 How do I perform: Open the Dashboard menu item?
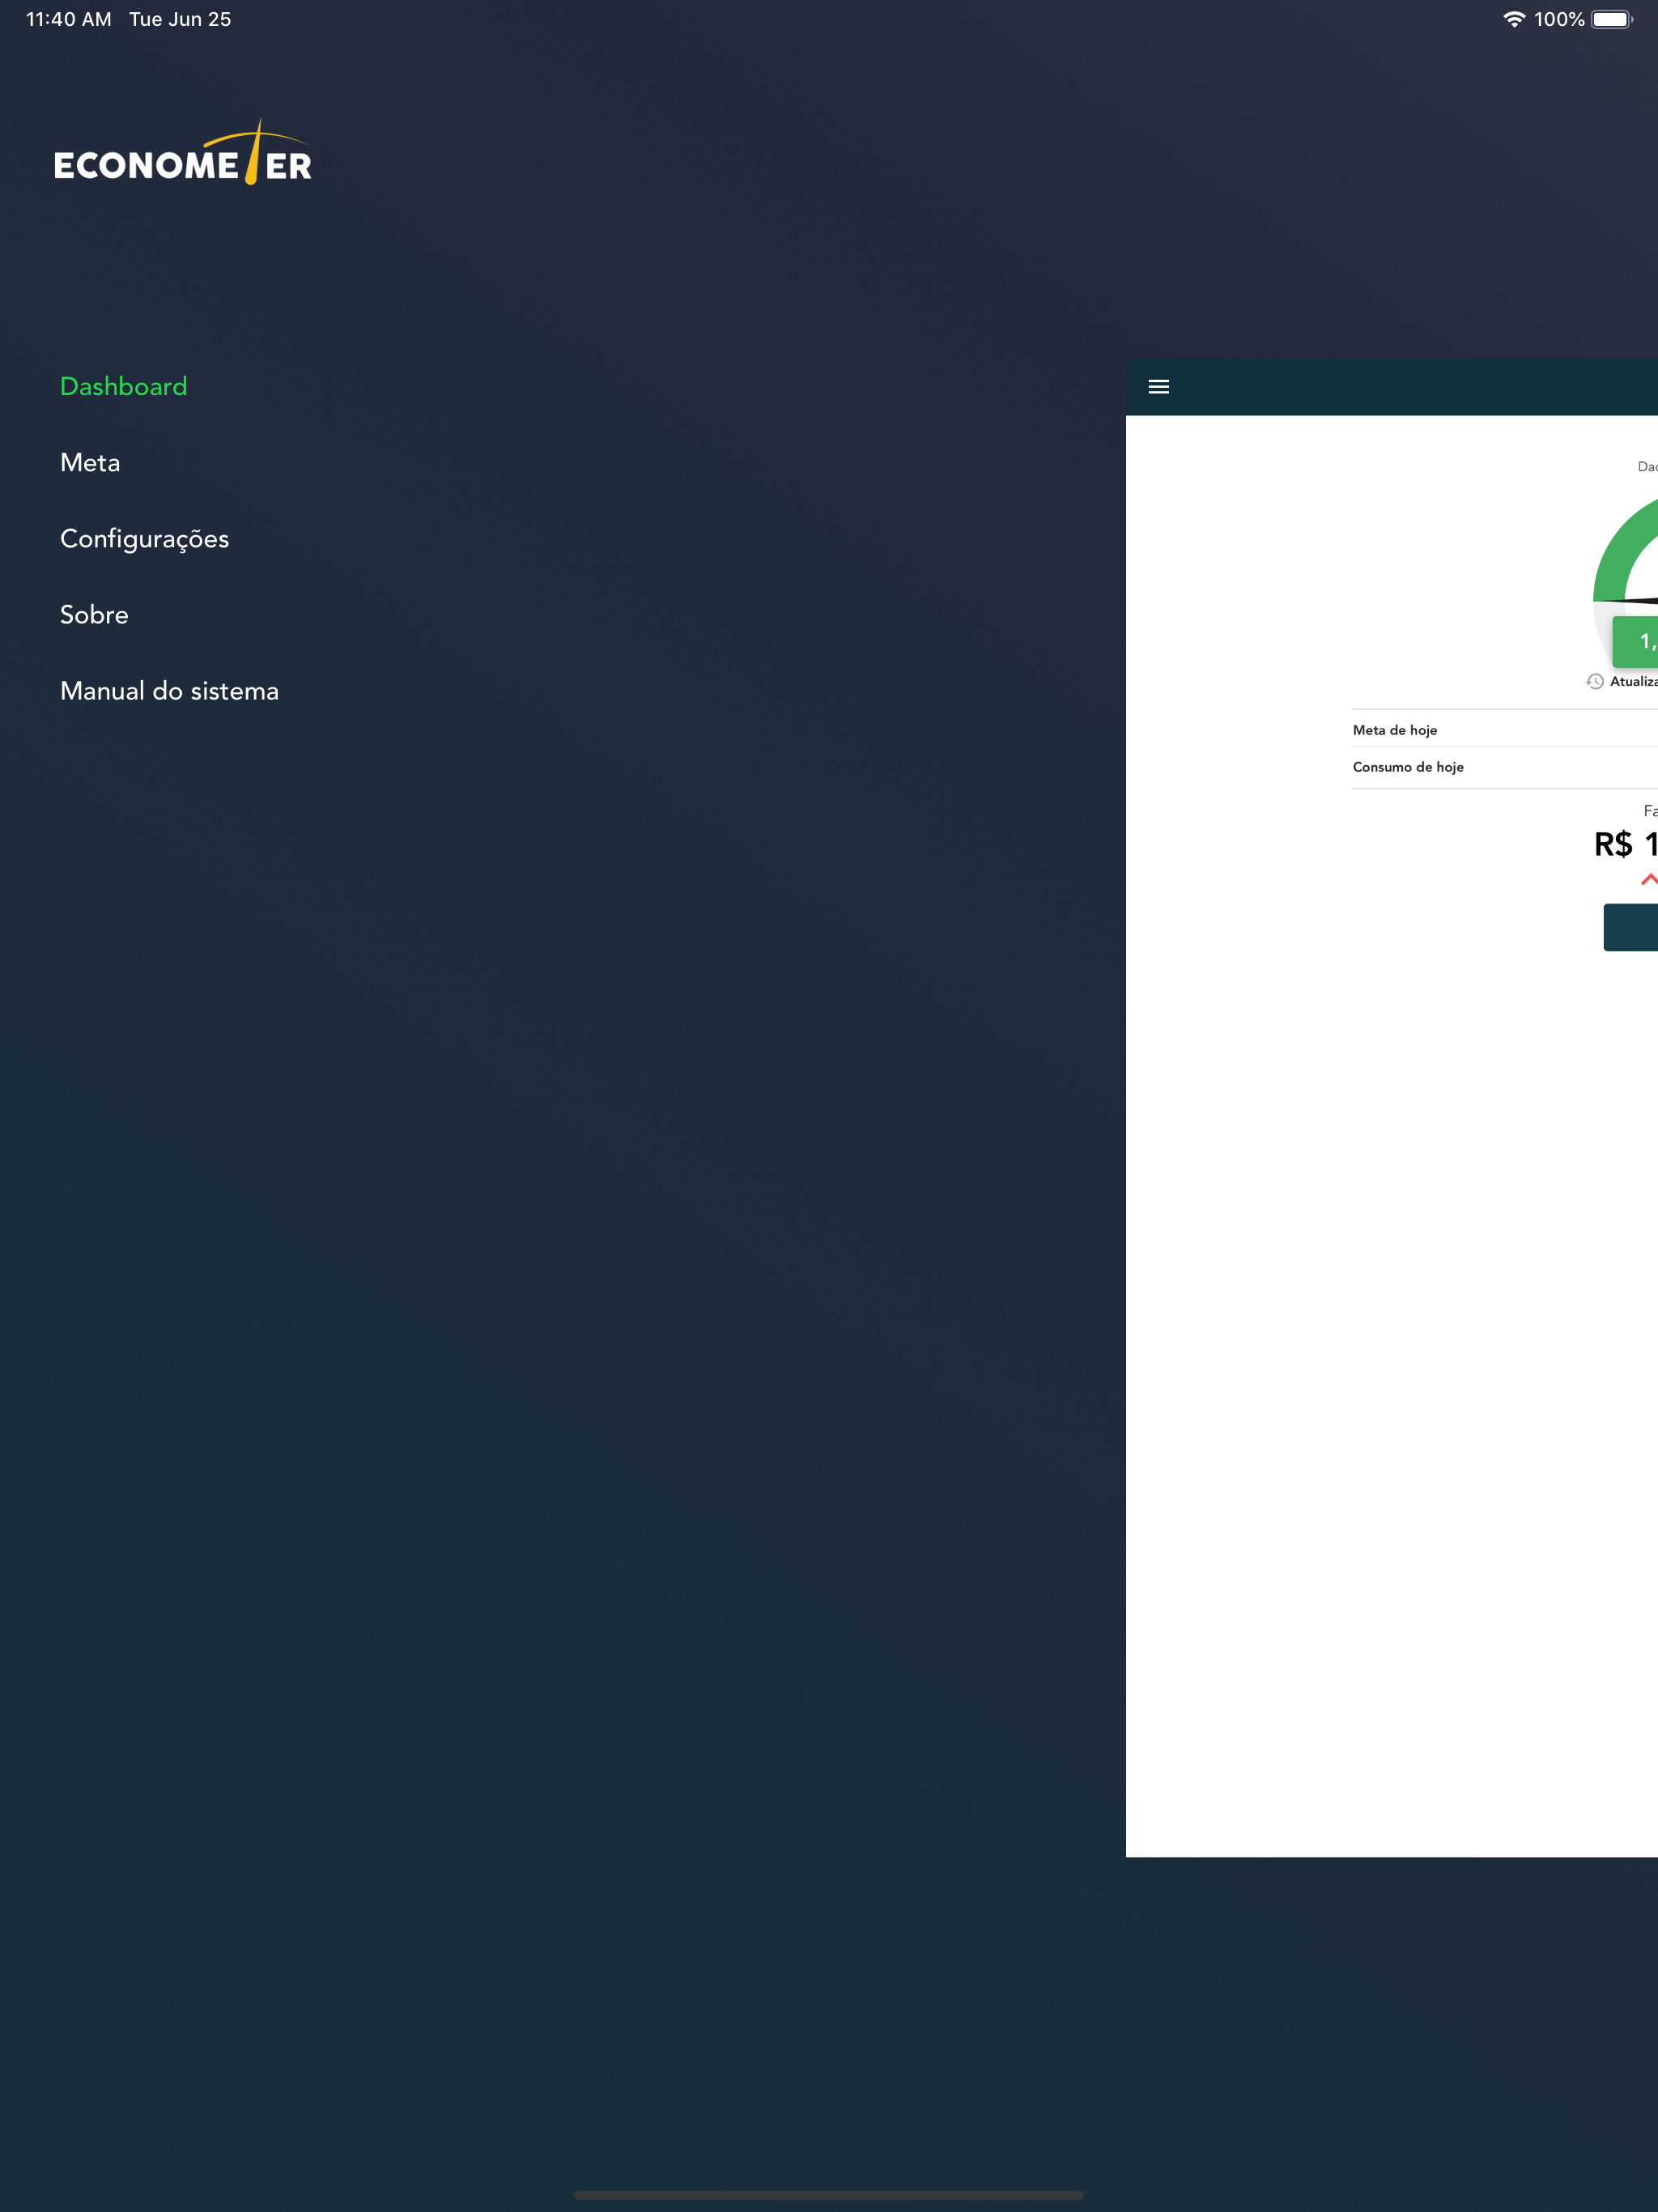tap(123, 387)
